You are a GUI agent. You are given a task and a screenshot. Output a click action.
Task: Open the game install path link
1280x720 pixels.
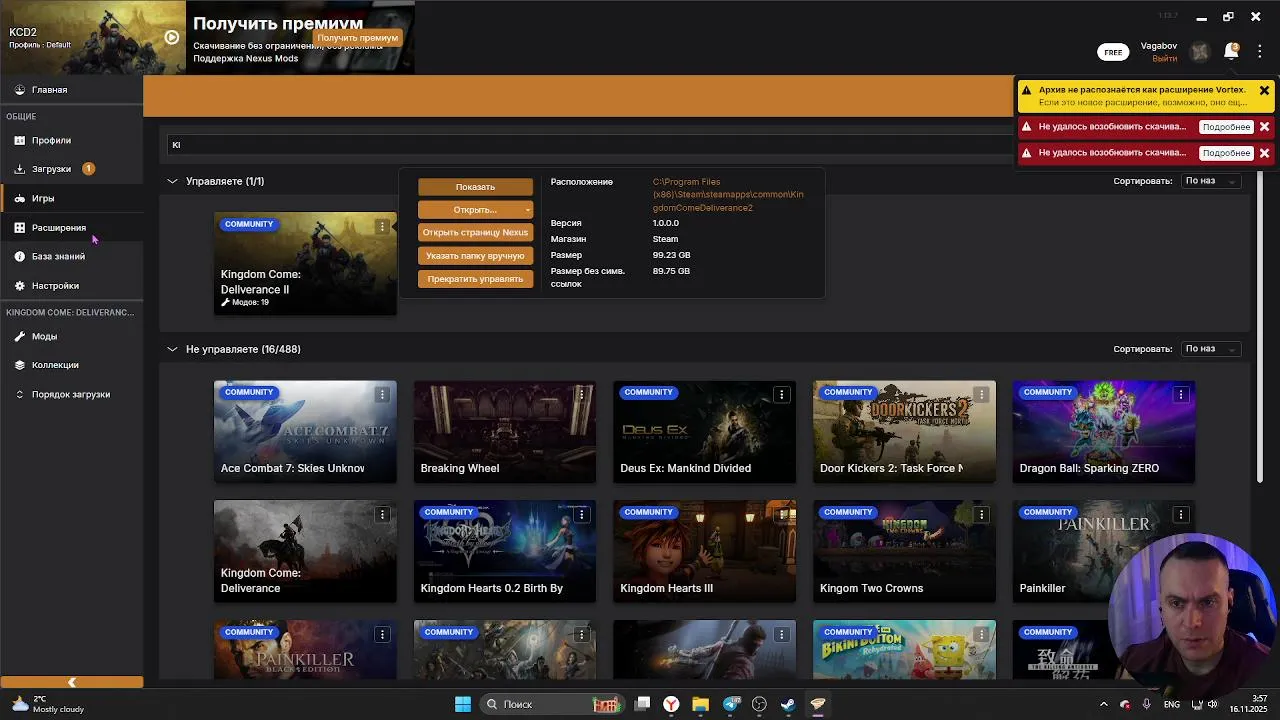pos(728,195)
